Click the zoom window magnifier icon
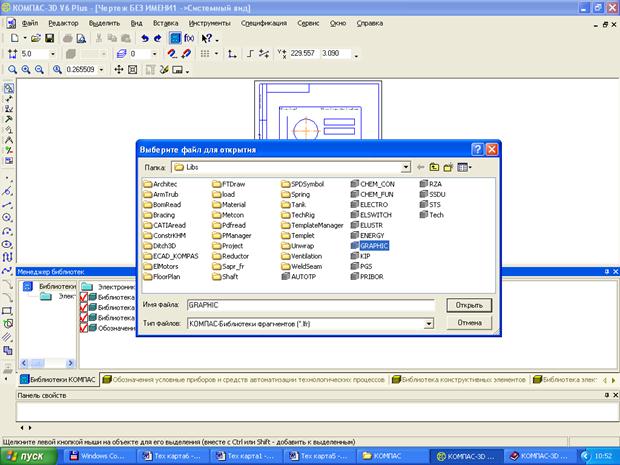Viewport: 620px width, 465px height. point(12,70)
